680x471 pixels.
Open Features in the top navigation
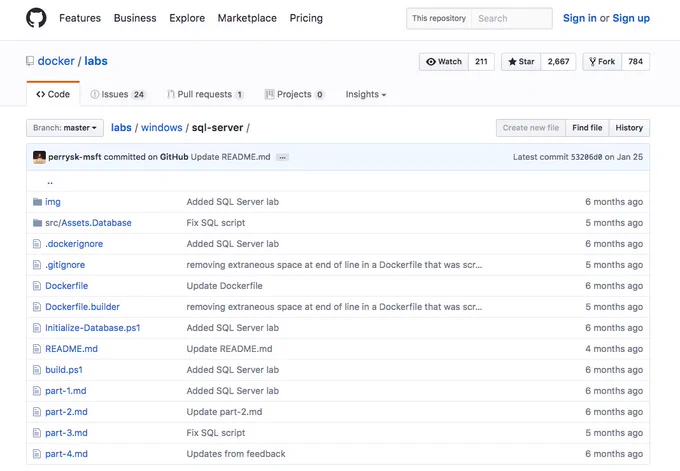click(x=80, y=18)
